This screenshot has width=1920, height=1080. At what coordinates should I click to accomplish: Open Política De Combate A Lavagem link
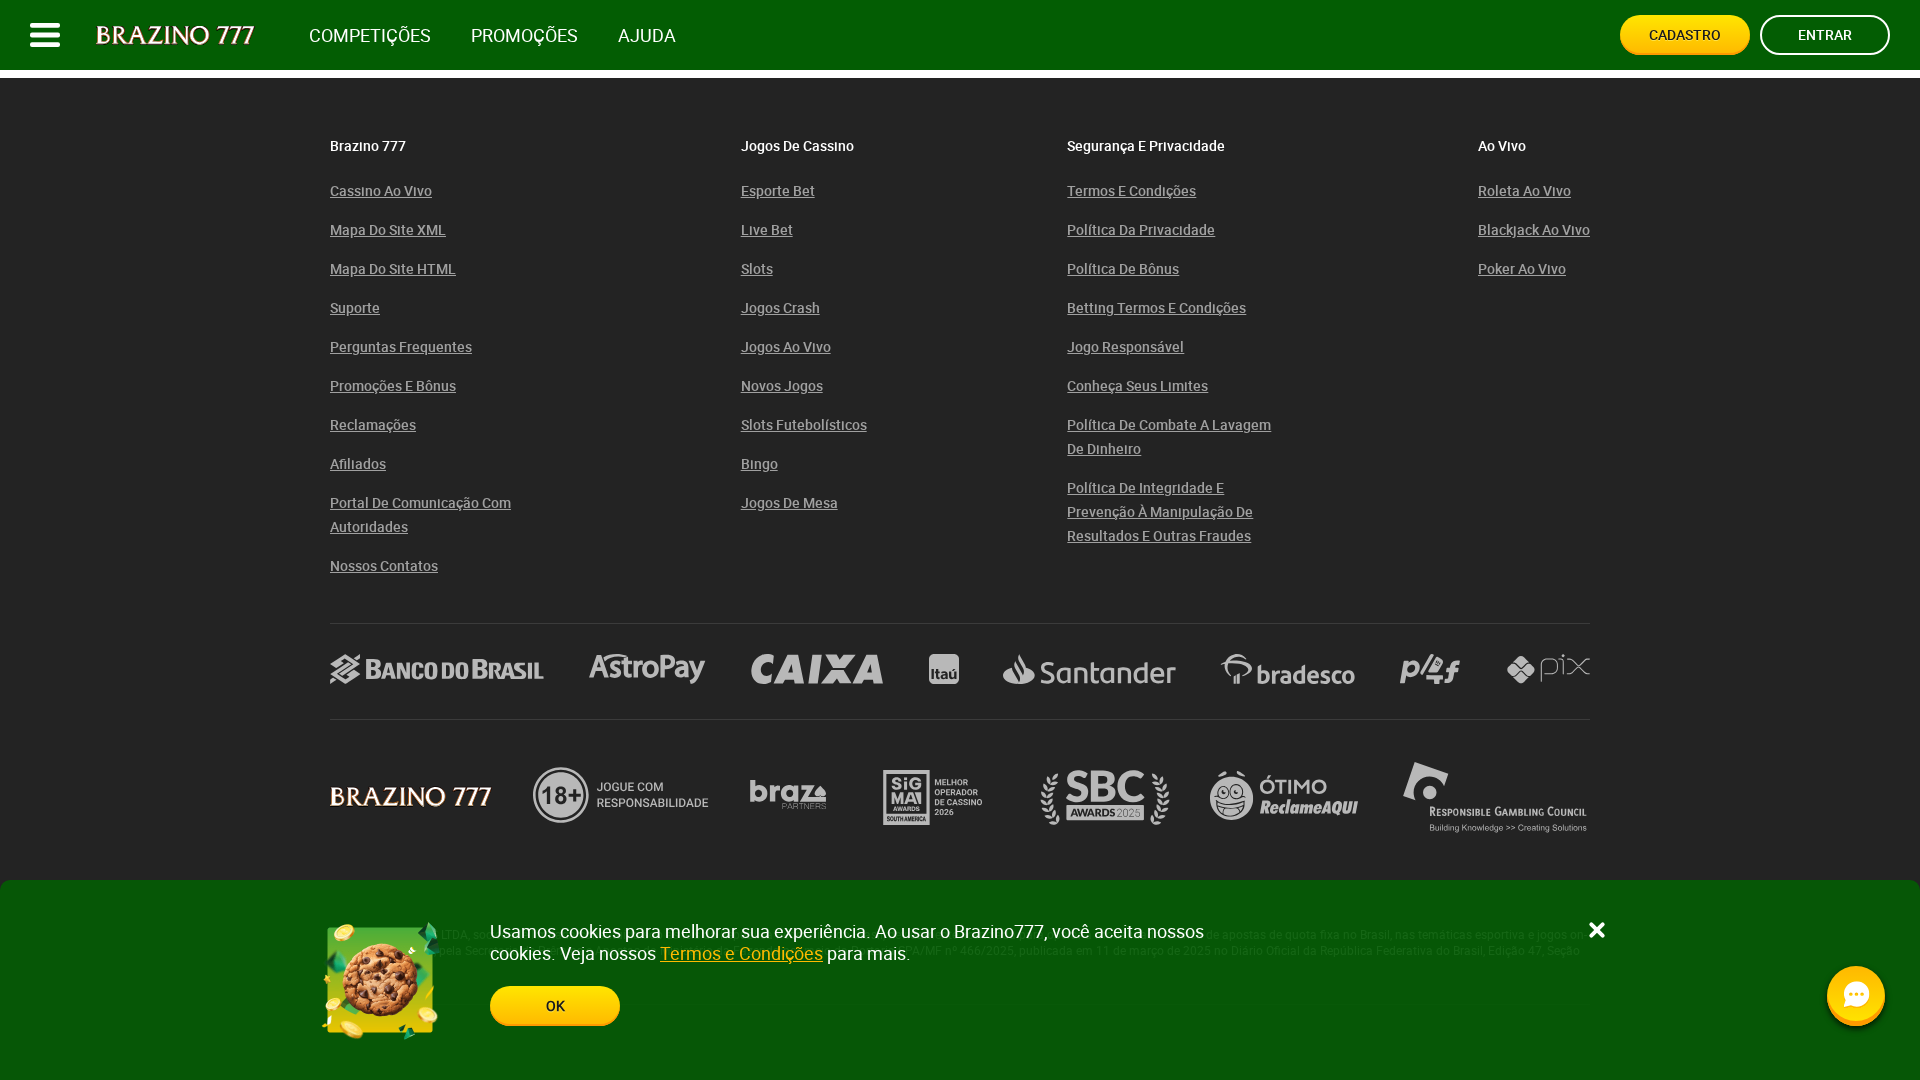tap(1169, 437)
